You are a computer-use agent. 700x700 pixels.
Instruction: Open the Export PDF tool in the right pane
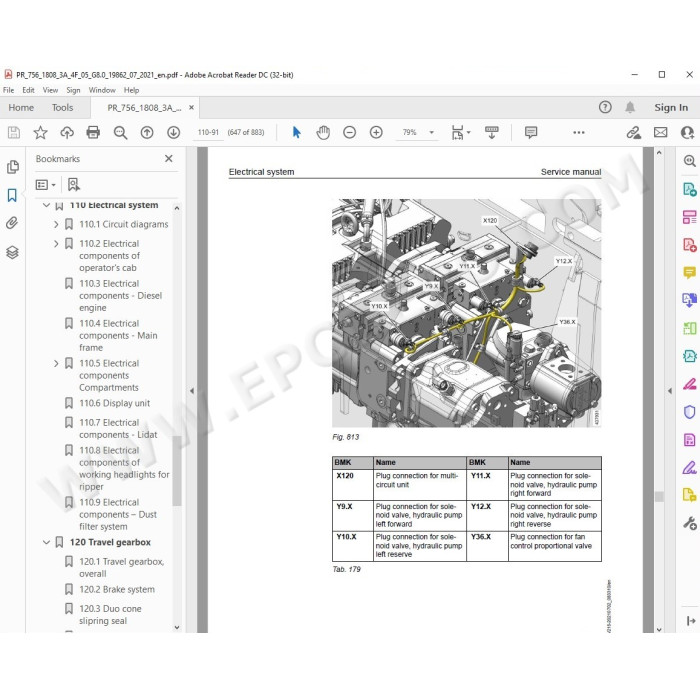click(x=689, y=189)
